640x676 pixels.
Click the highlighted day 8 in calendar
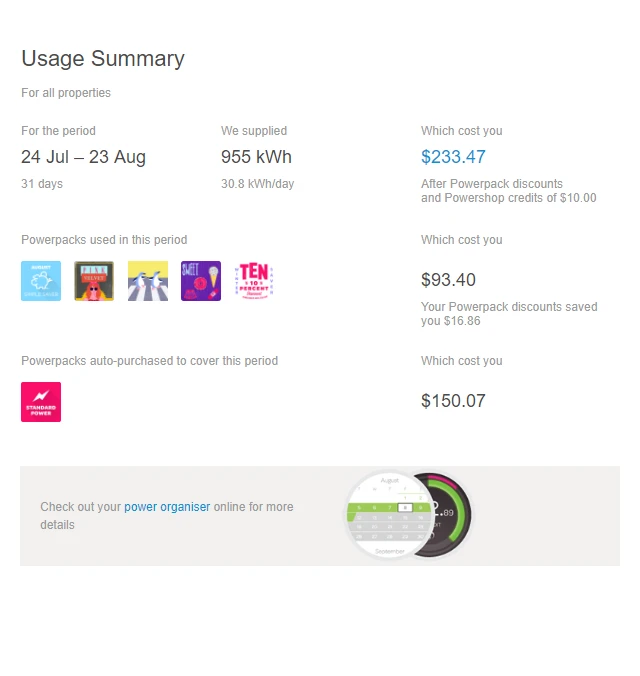click(403, 507)
